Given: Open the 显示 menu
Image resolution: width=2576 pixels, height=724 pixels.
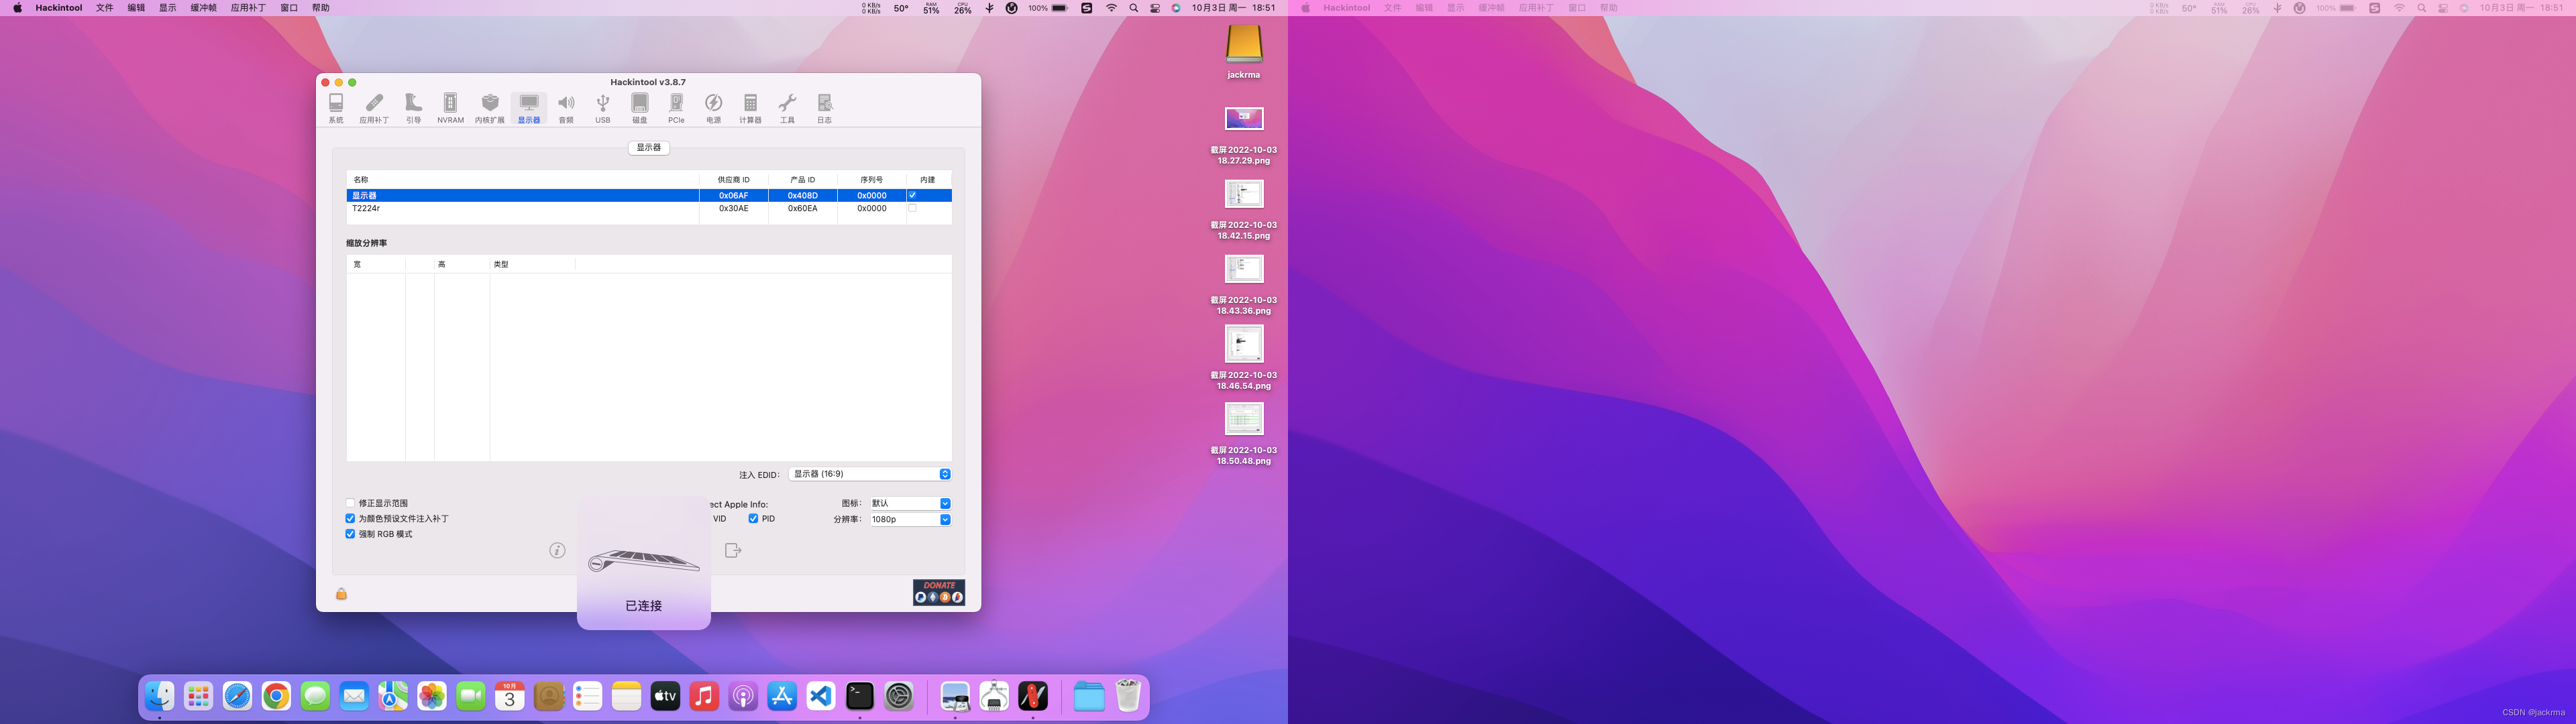Looking at the screenshot, I should pyautogui.click(x=168, y=8).
